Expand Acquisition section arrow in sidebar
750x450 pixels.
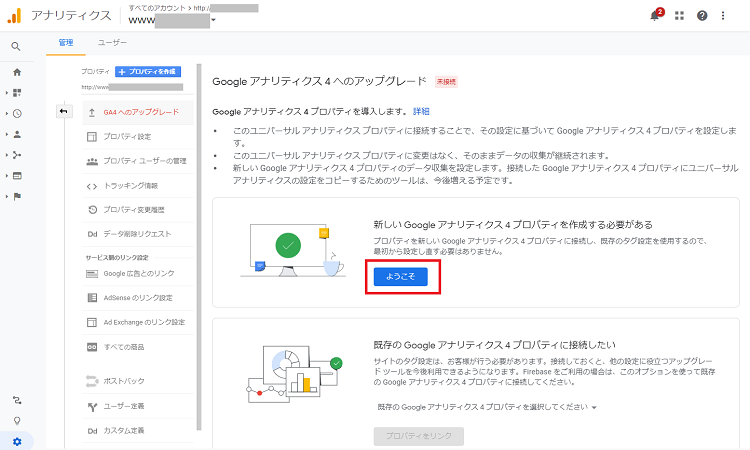point(7,155)
